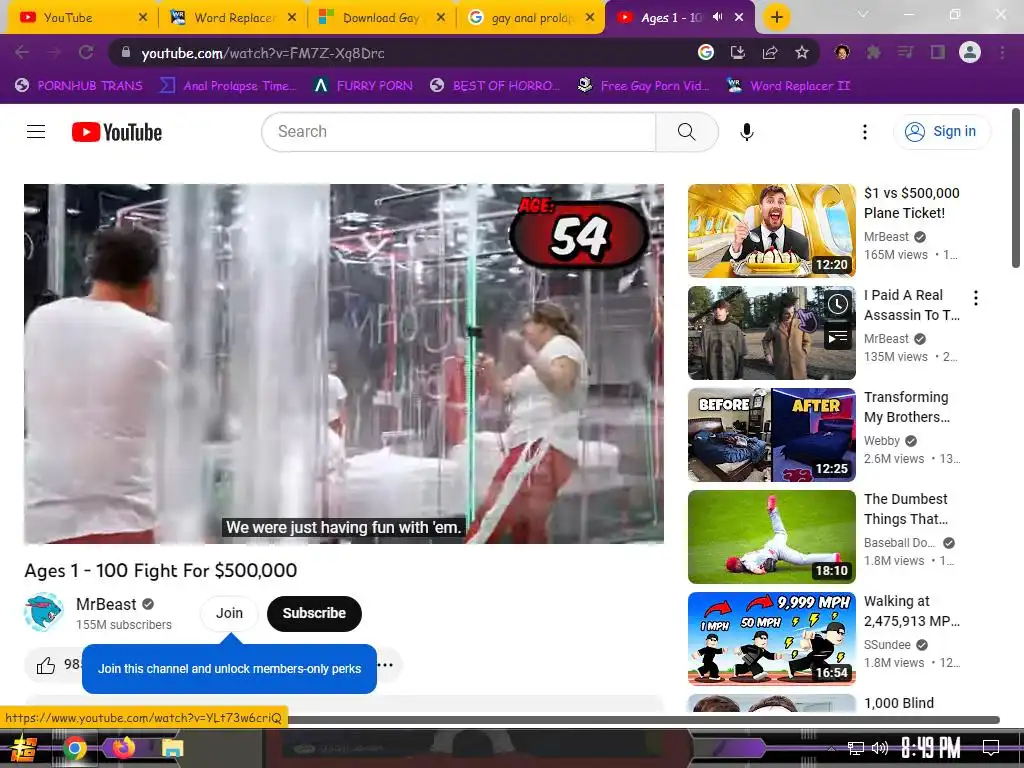Close the Ages 1 - 10 tab
The height and width of the screenshot is (768, 1024).
point(739,17)
